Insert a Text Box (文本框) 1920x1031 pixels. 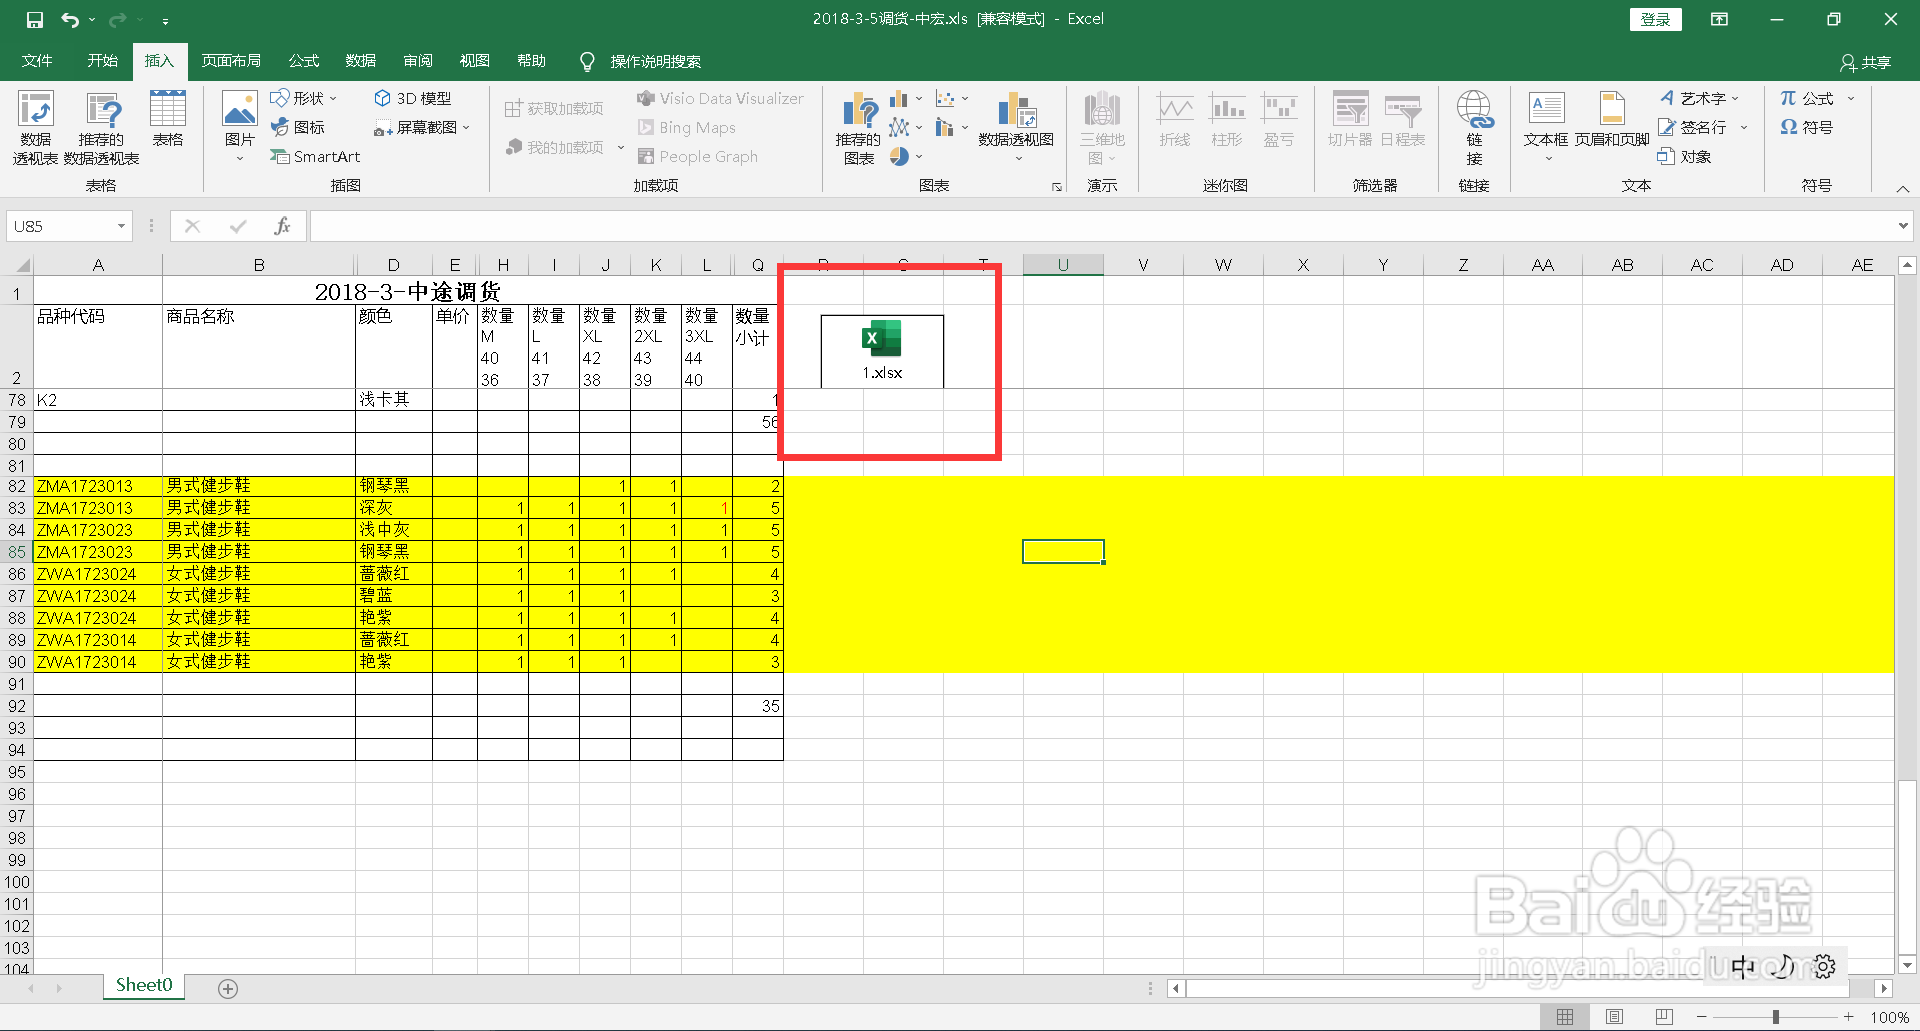1546,125
